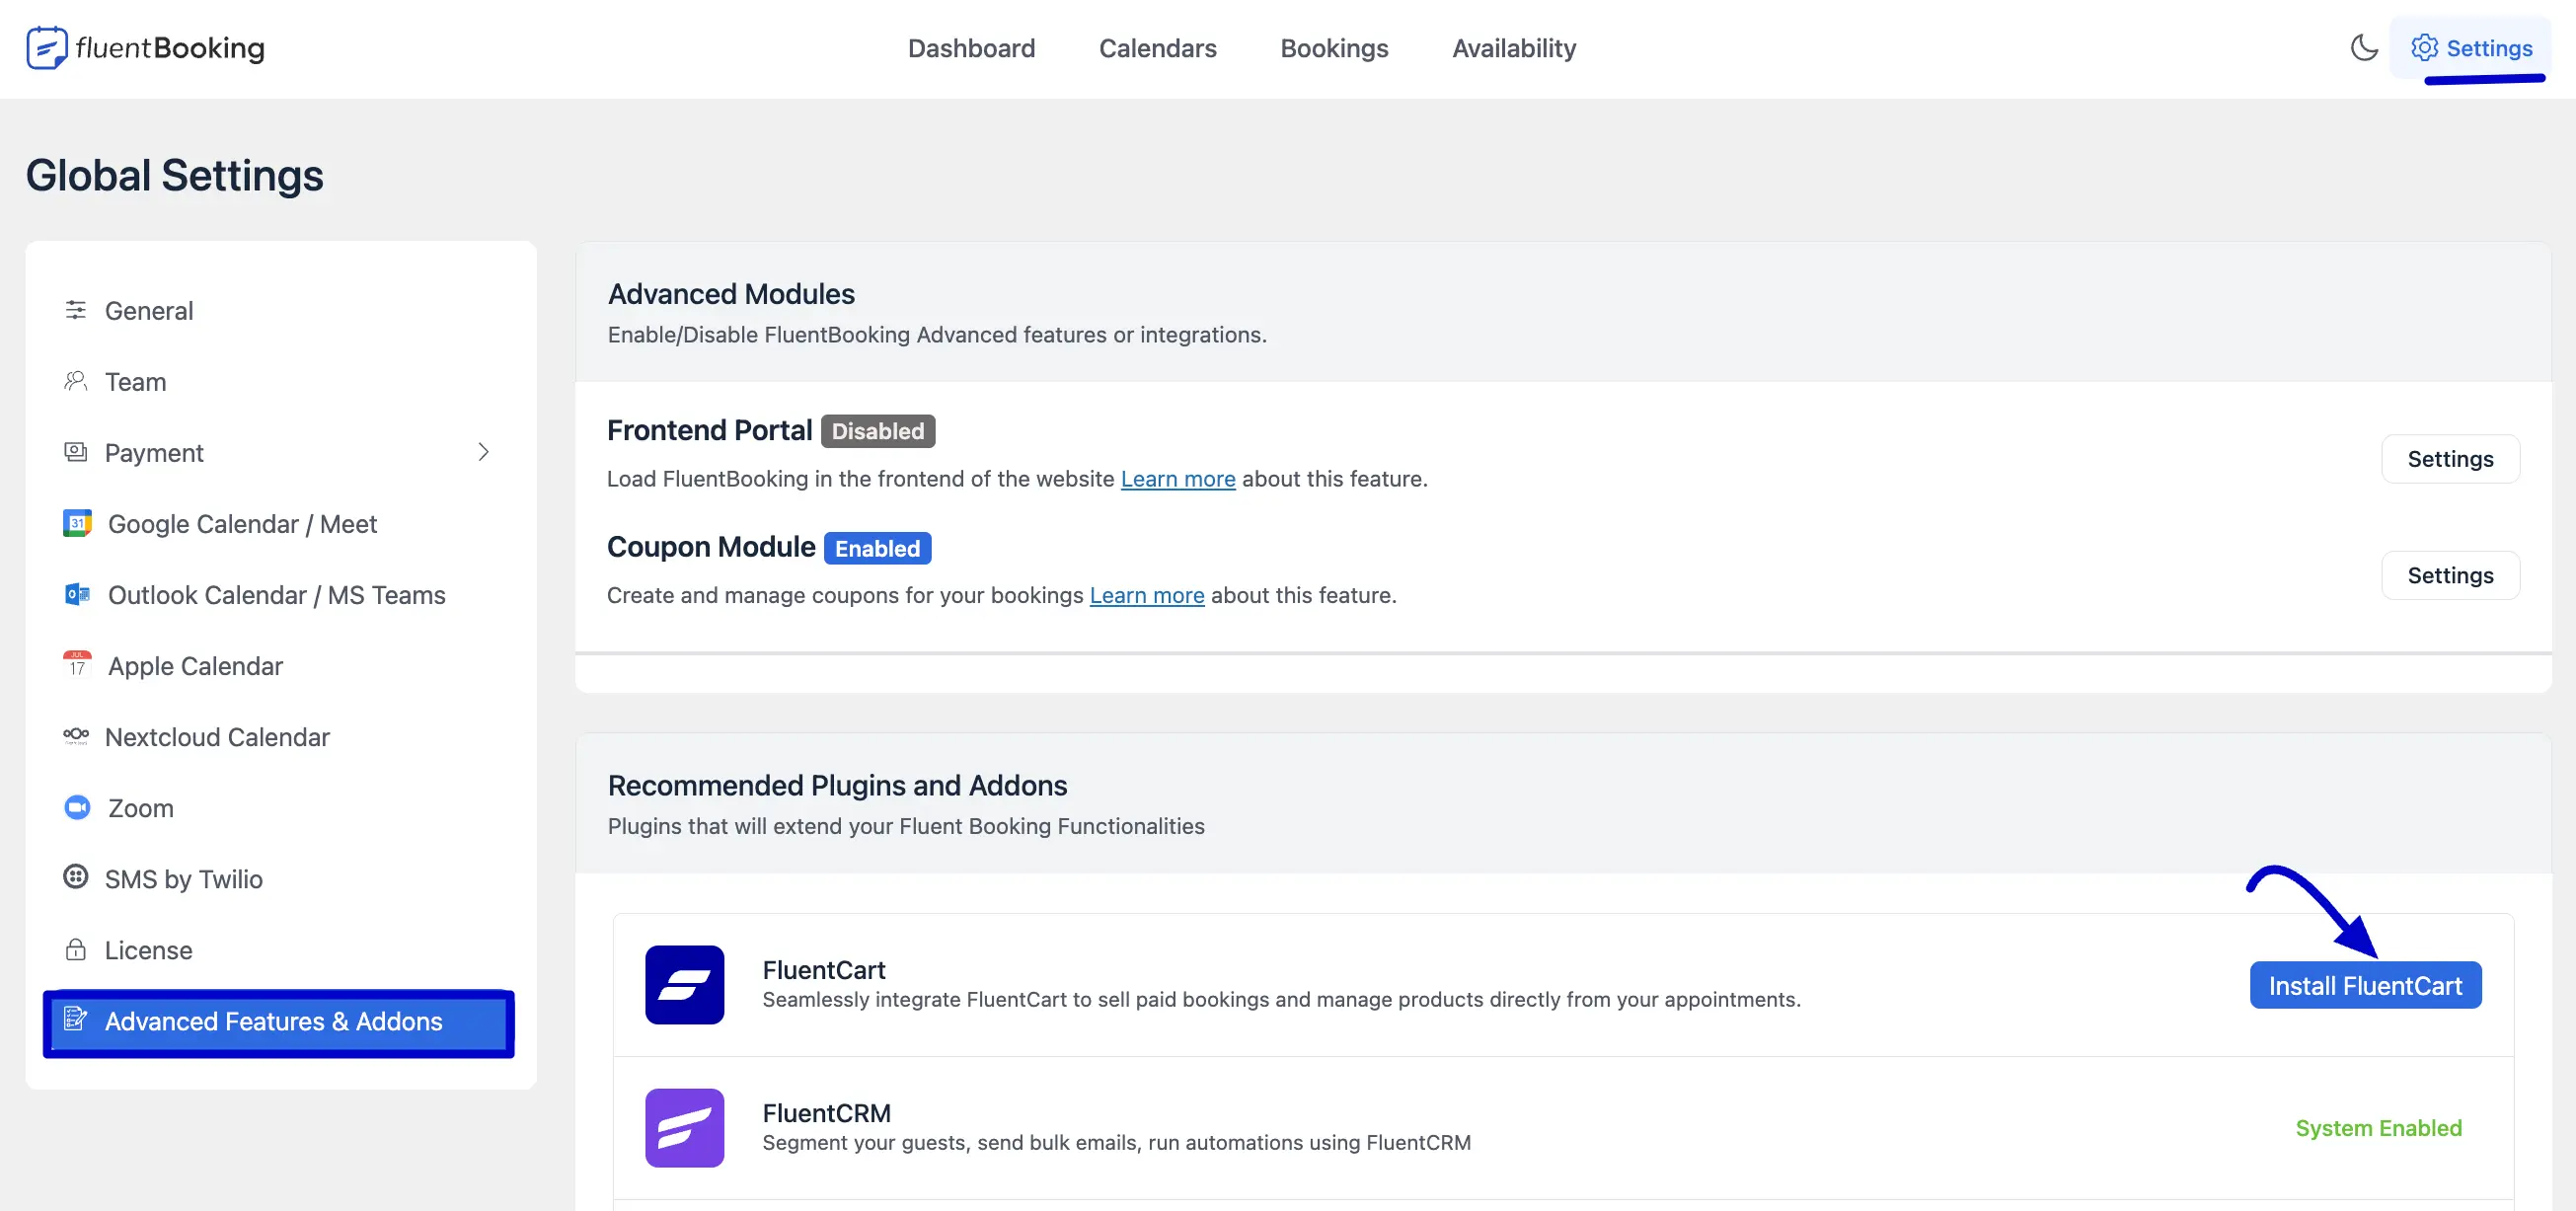2576x1211 pixels.
Task: Select License in the sidebar
Action: click(x=279, y=949)
